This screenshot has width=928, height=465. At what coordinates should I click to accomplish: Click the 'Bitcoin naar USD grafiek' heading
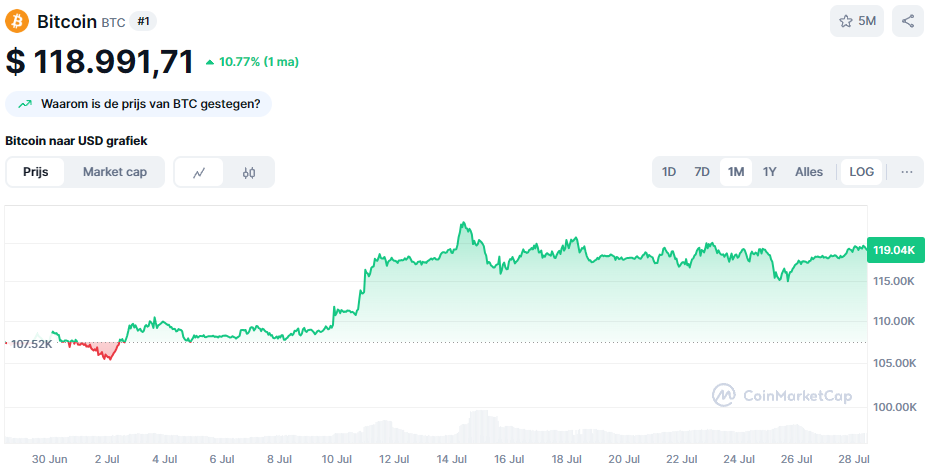point(76,141)
